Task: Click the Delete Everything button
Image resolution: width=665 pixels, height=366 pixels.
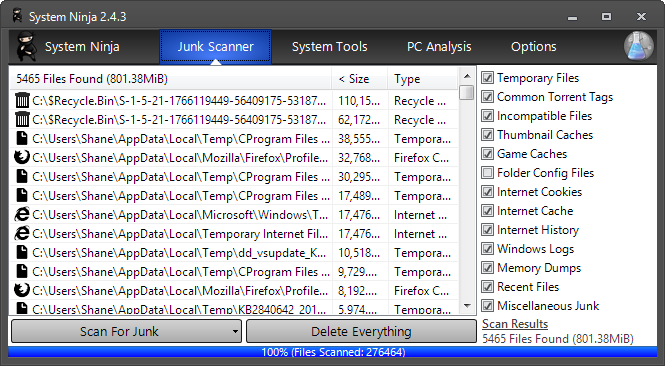Action: pyautogui.click(x=361, y=331)
